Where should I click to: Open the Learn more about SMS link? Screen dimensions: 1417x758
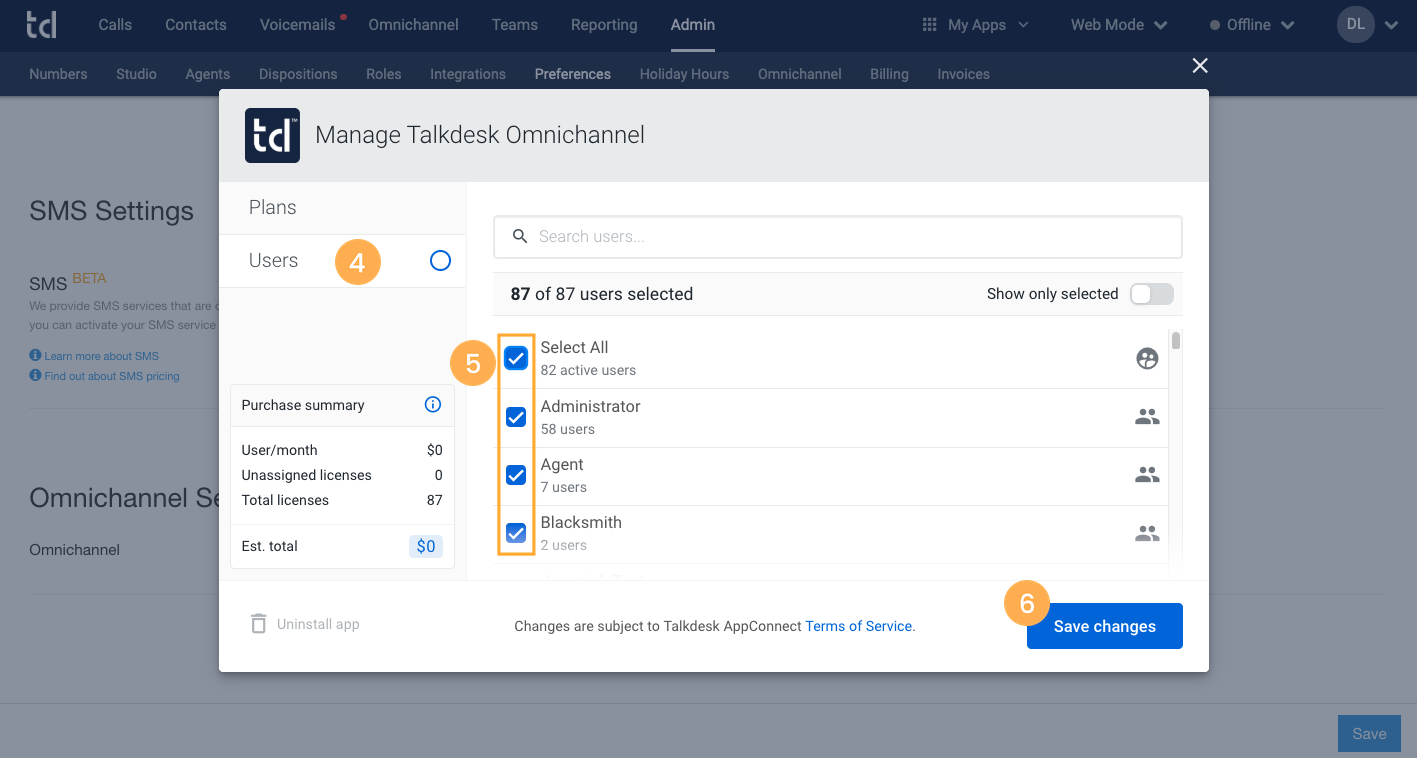coord(101,356)
